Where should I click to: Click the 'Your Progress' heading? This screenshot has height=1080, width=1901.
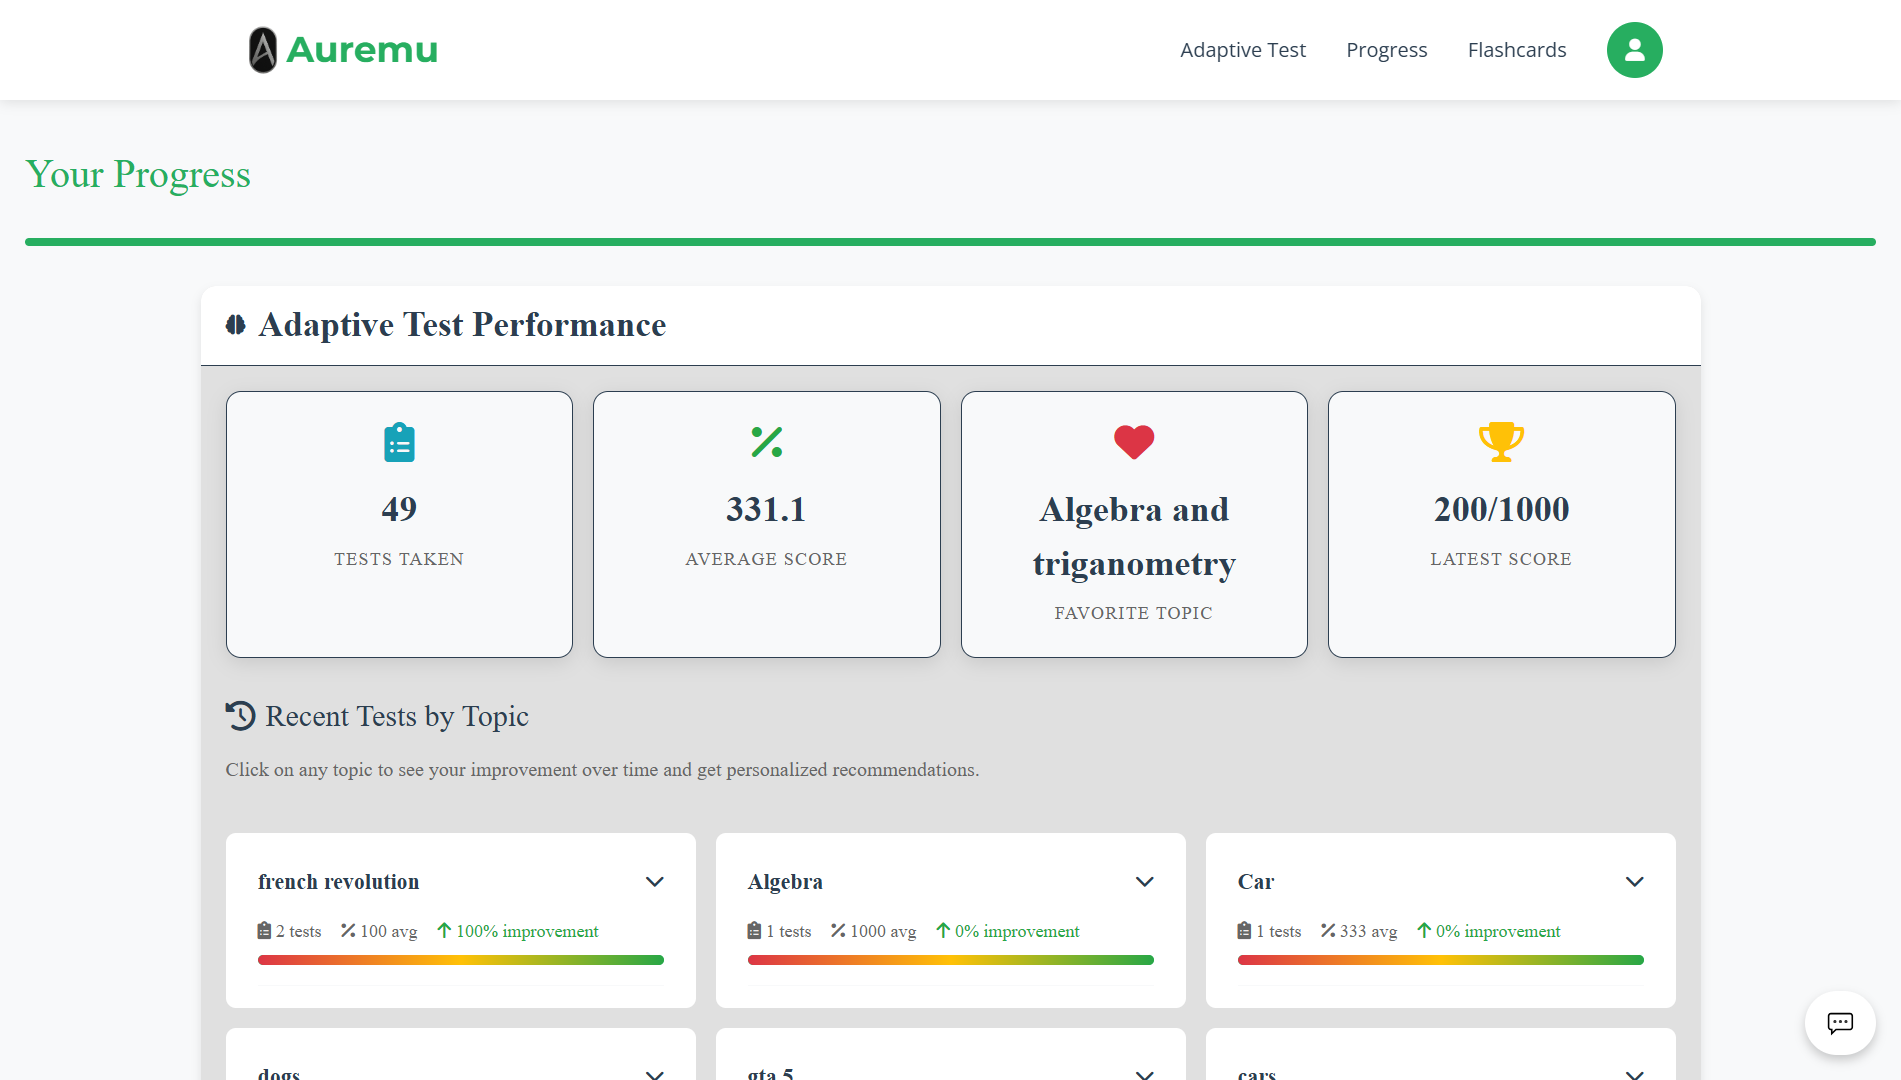[x=138, y=174]
